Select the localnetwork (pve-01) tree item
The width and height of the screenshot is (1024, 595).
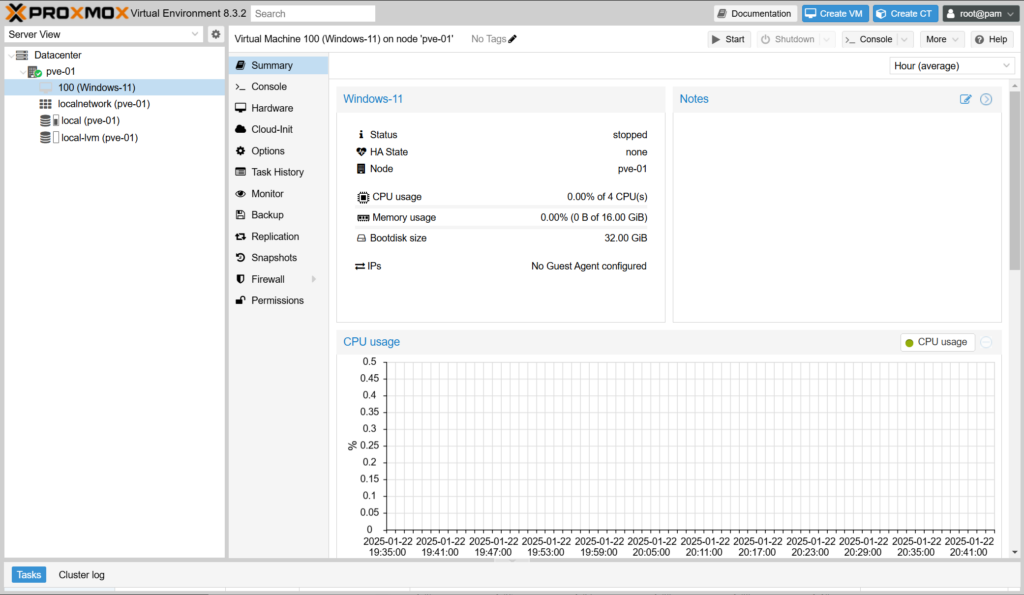[103, 104]
